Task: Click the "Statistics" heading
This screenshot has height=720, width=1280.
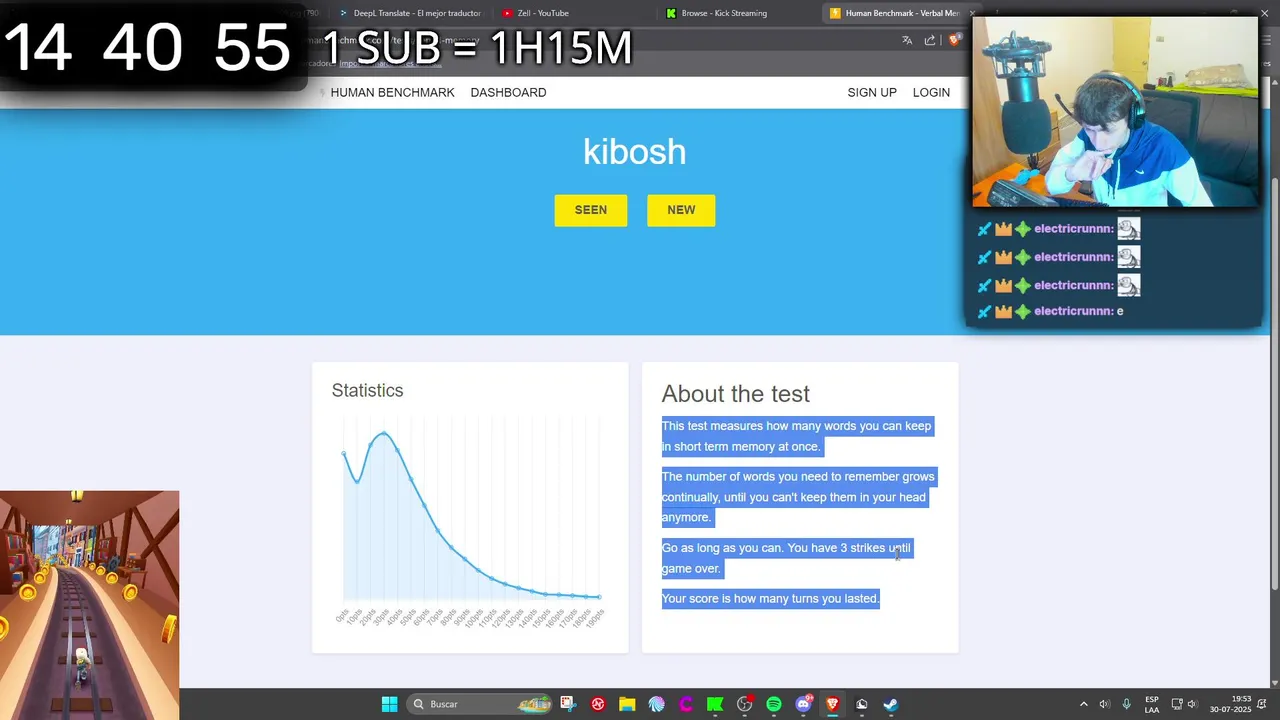Action: (367, 391)
